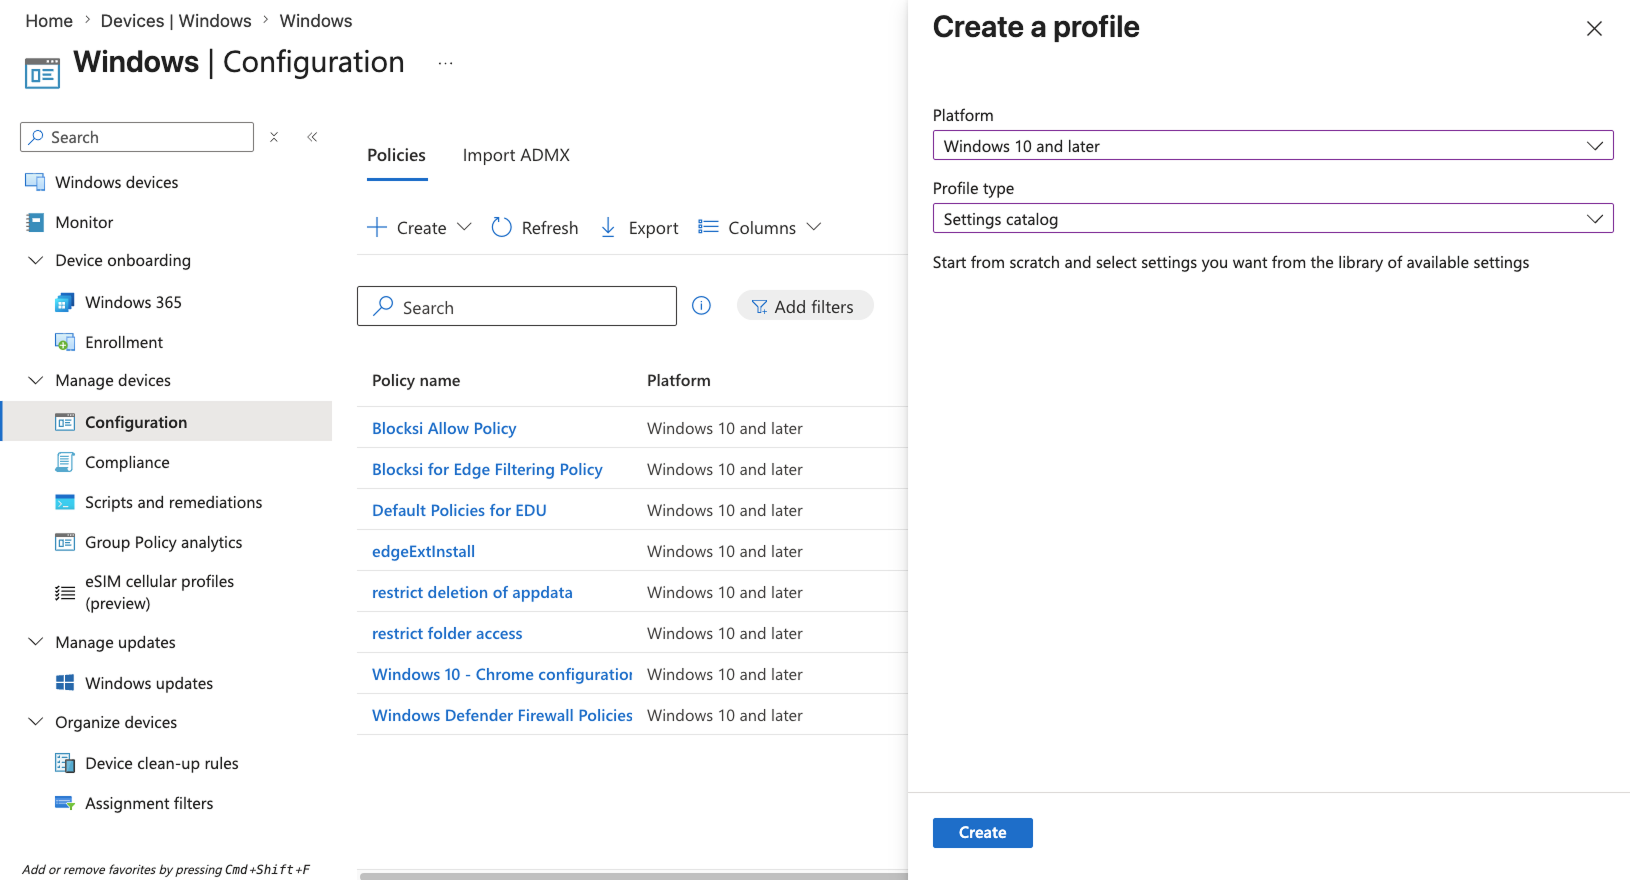Screen dimensions: 1630x880
Task: Click the sidebar Search field
Action: tap(137, 137)
